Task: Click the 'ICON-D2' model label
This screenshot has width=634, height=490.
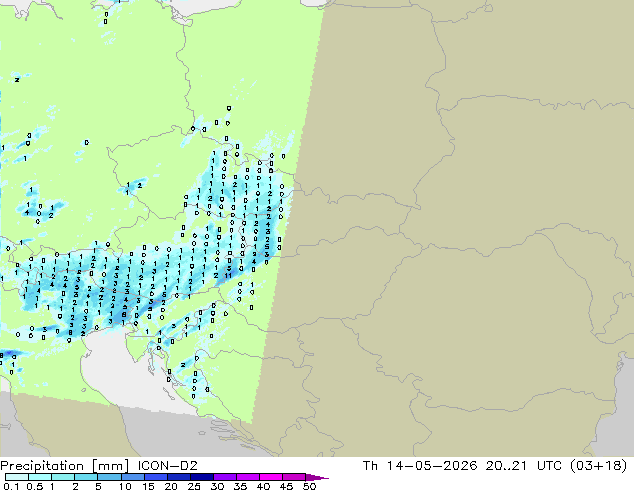Action: point(167,466)
